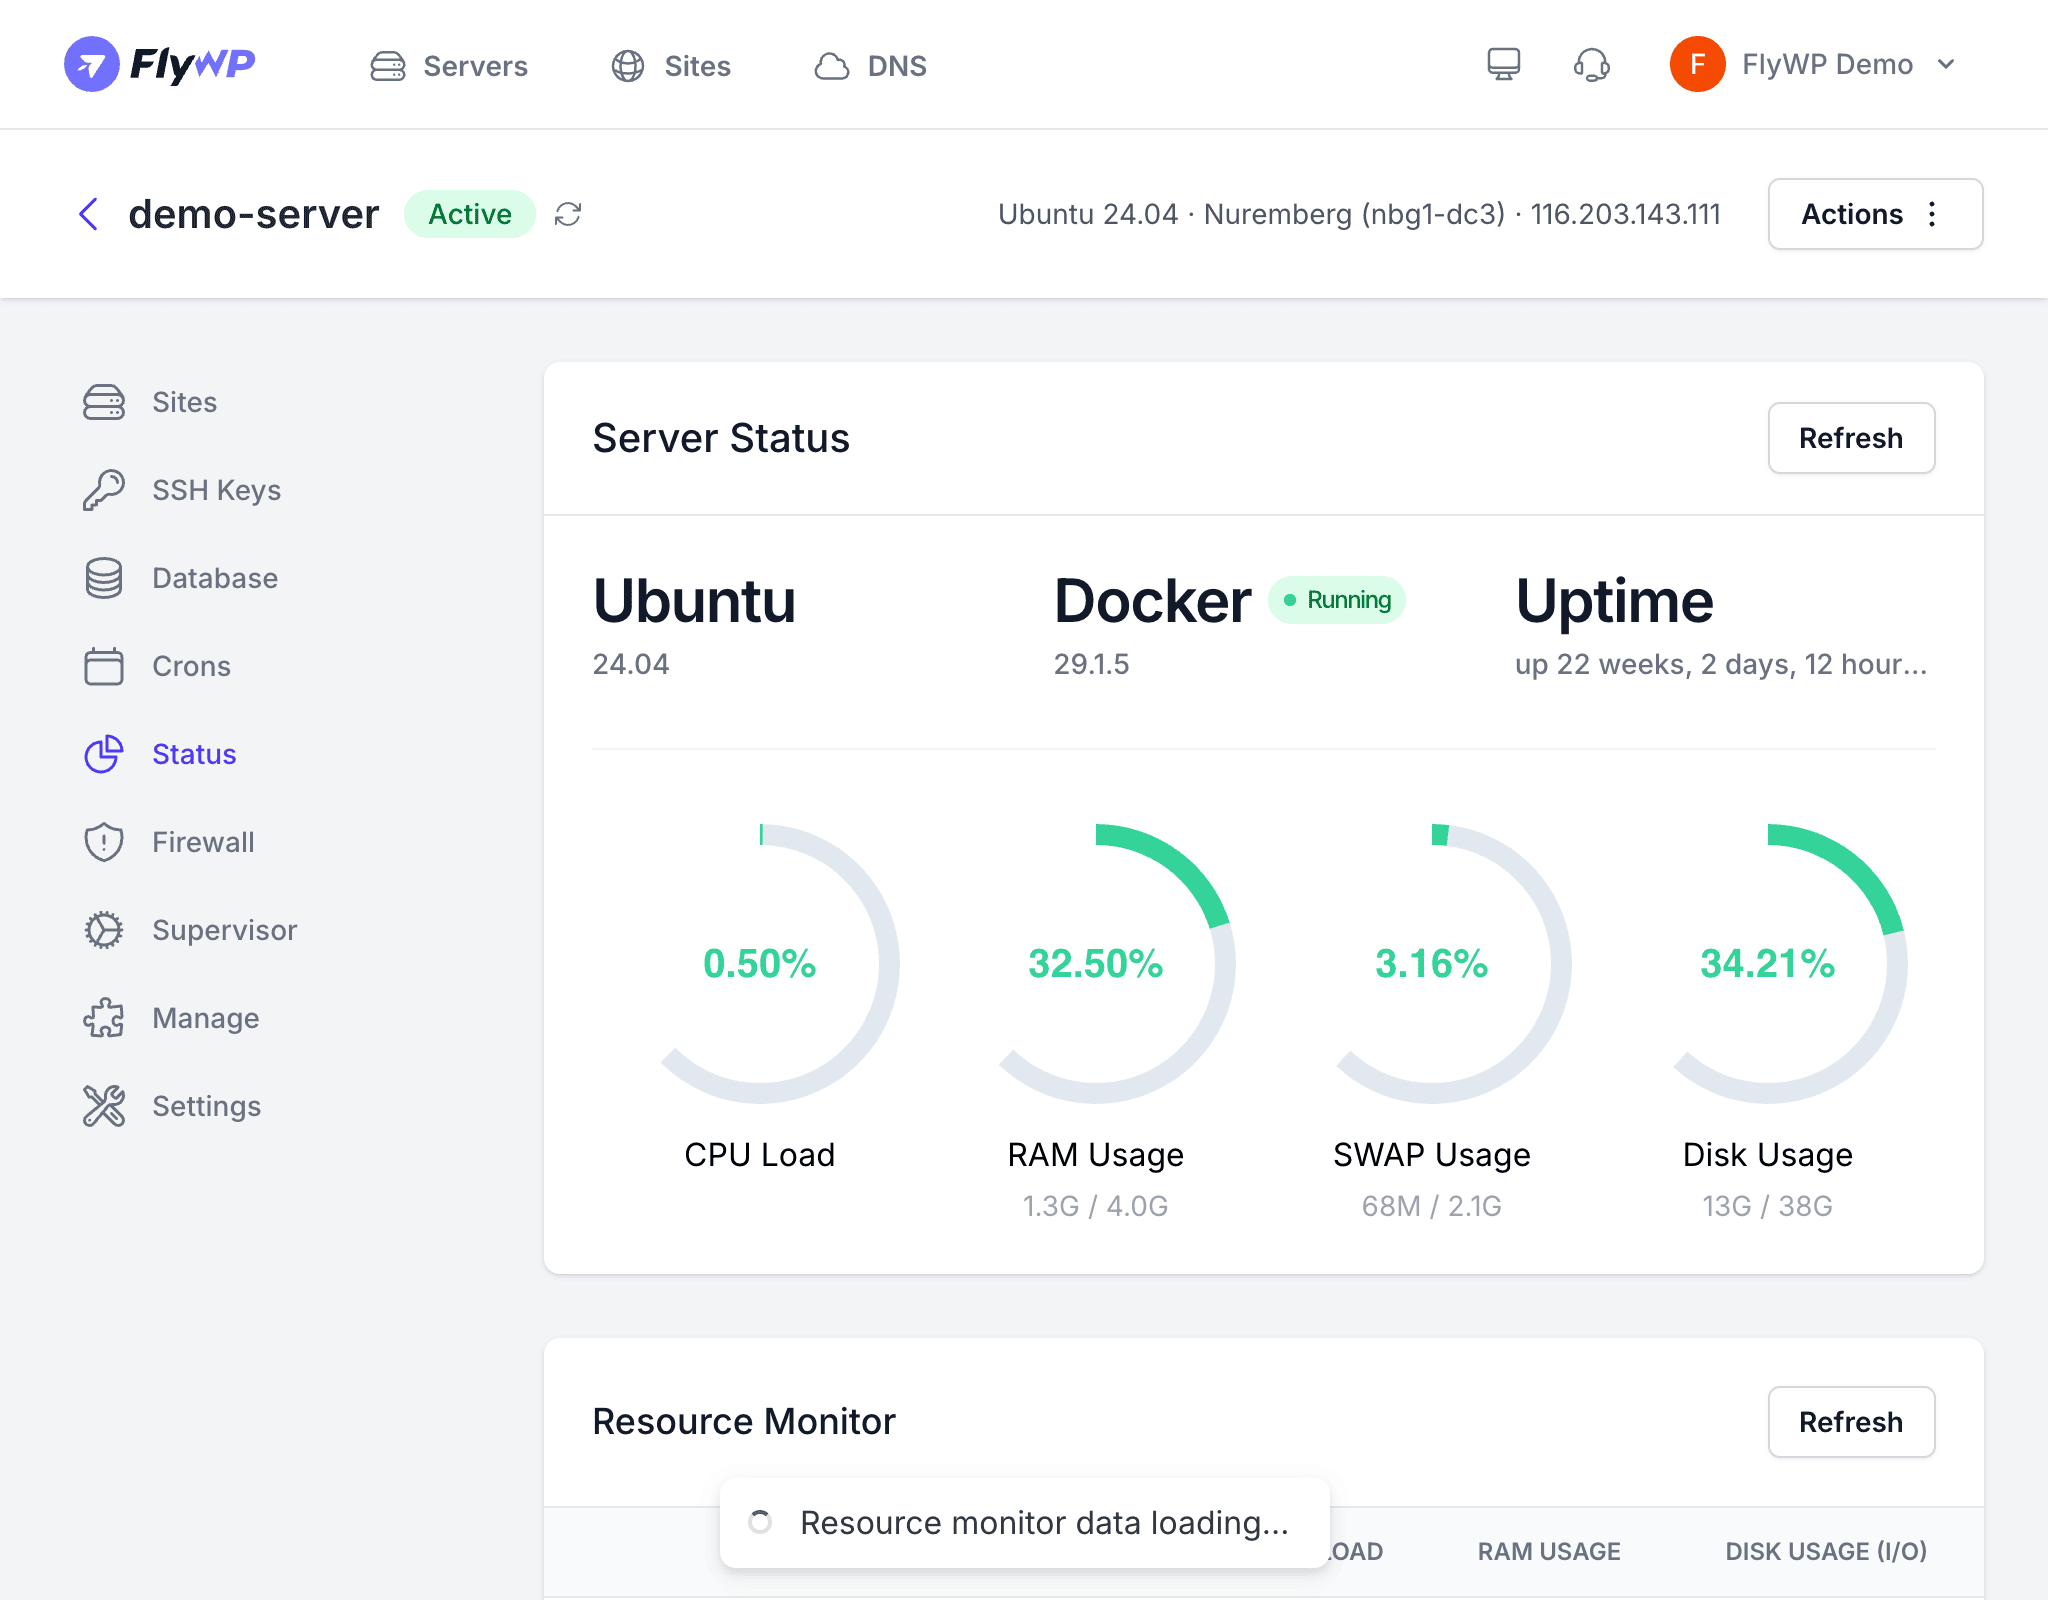Click the FlyWP logo
Screen dimensions: 2048x1600
click(x=160, y=65)
